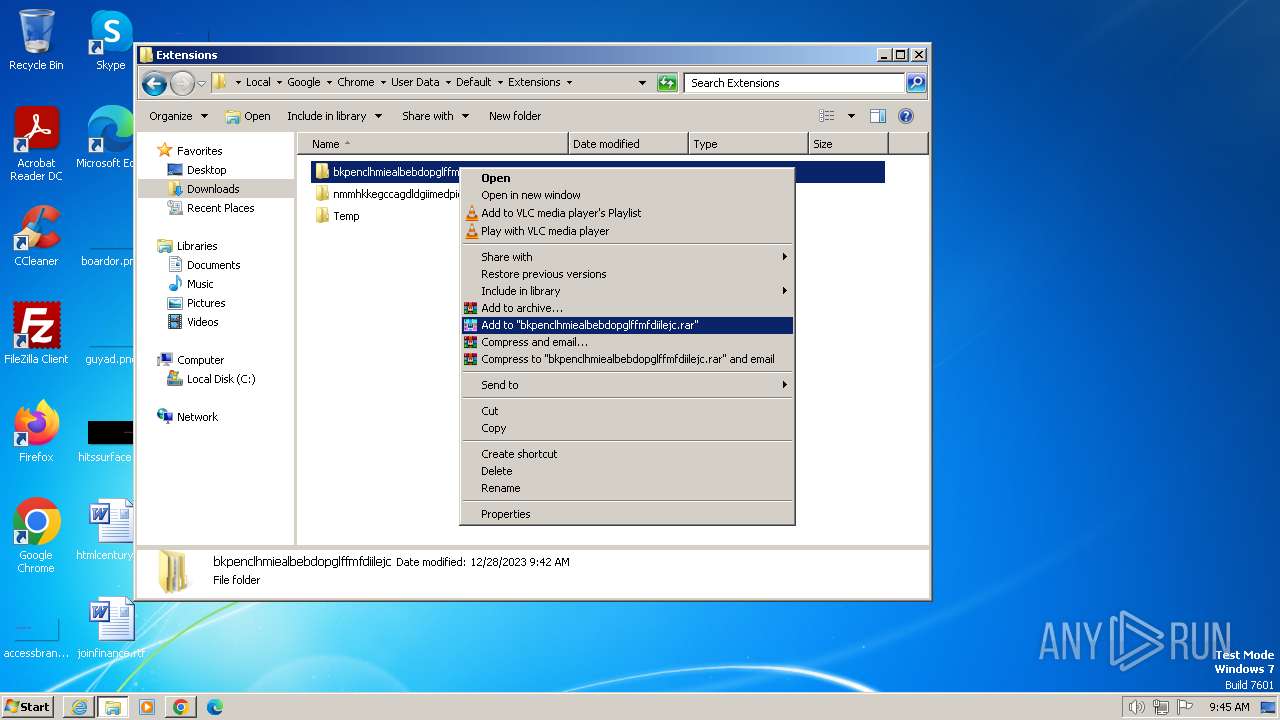
Task: Expand the Share with toolbar dropdown
Action: (435, 116)
